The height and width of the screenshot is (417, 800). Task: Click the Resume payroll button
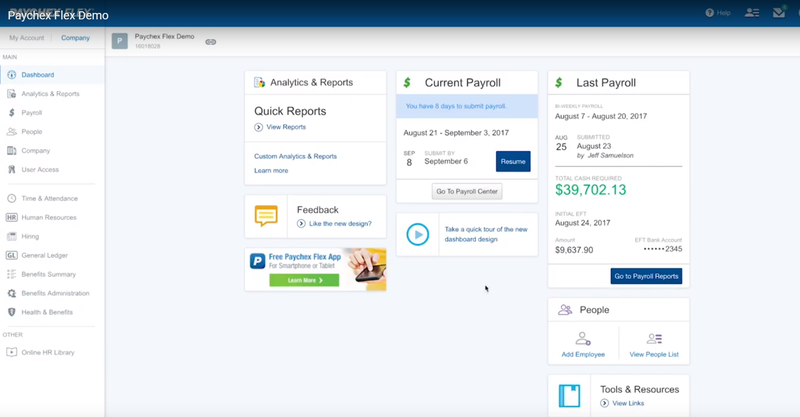click(513, 161)
